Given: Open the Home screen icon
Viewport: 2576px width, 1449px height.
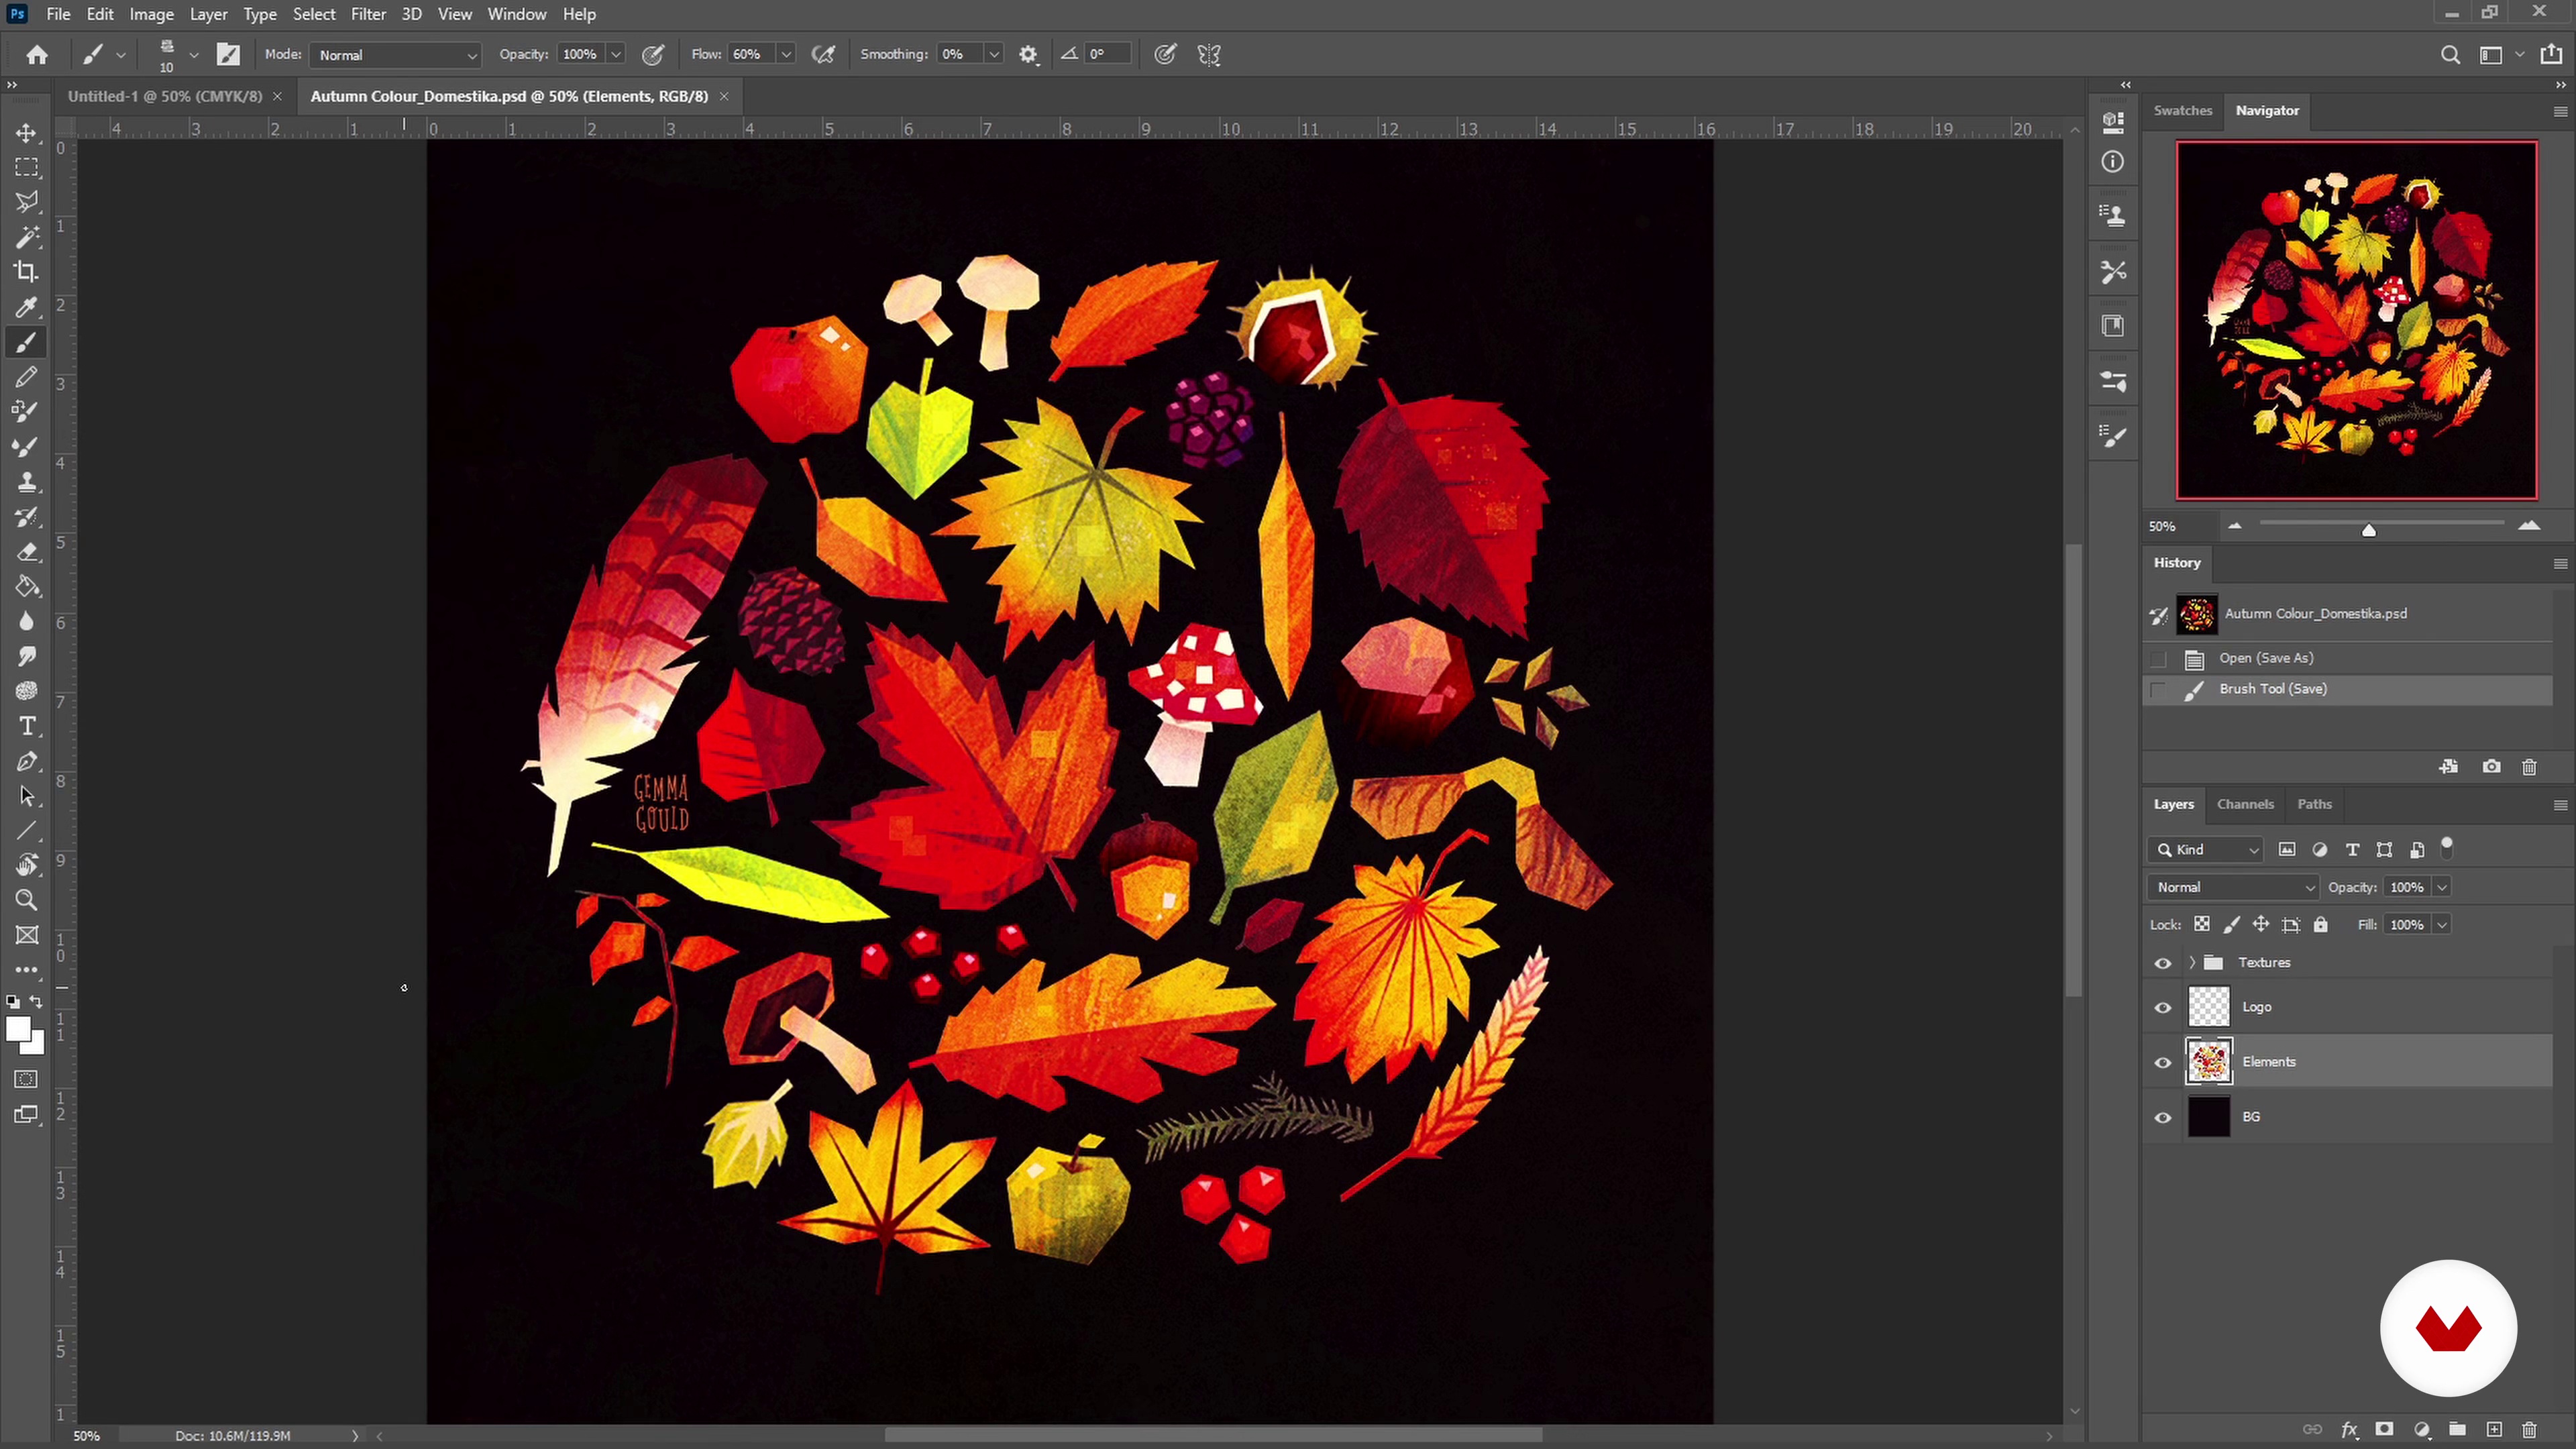Looking at the screenshot, I should point(37,55).
